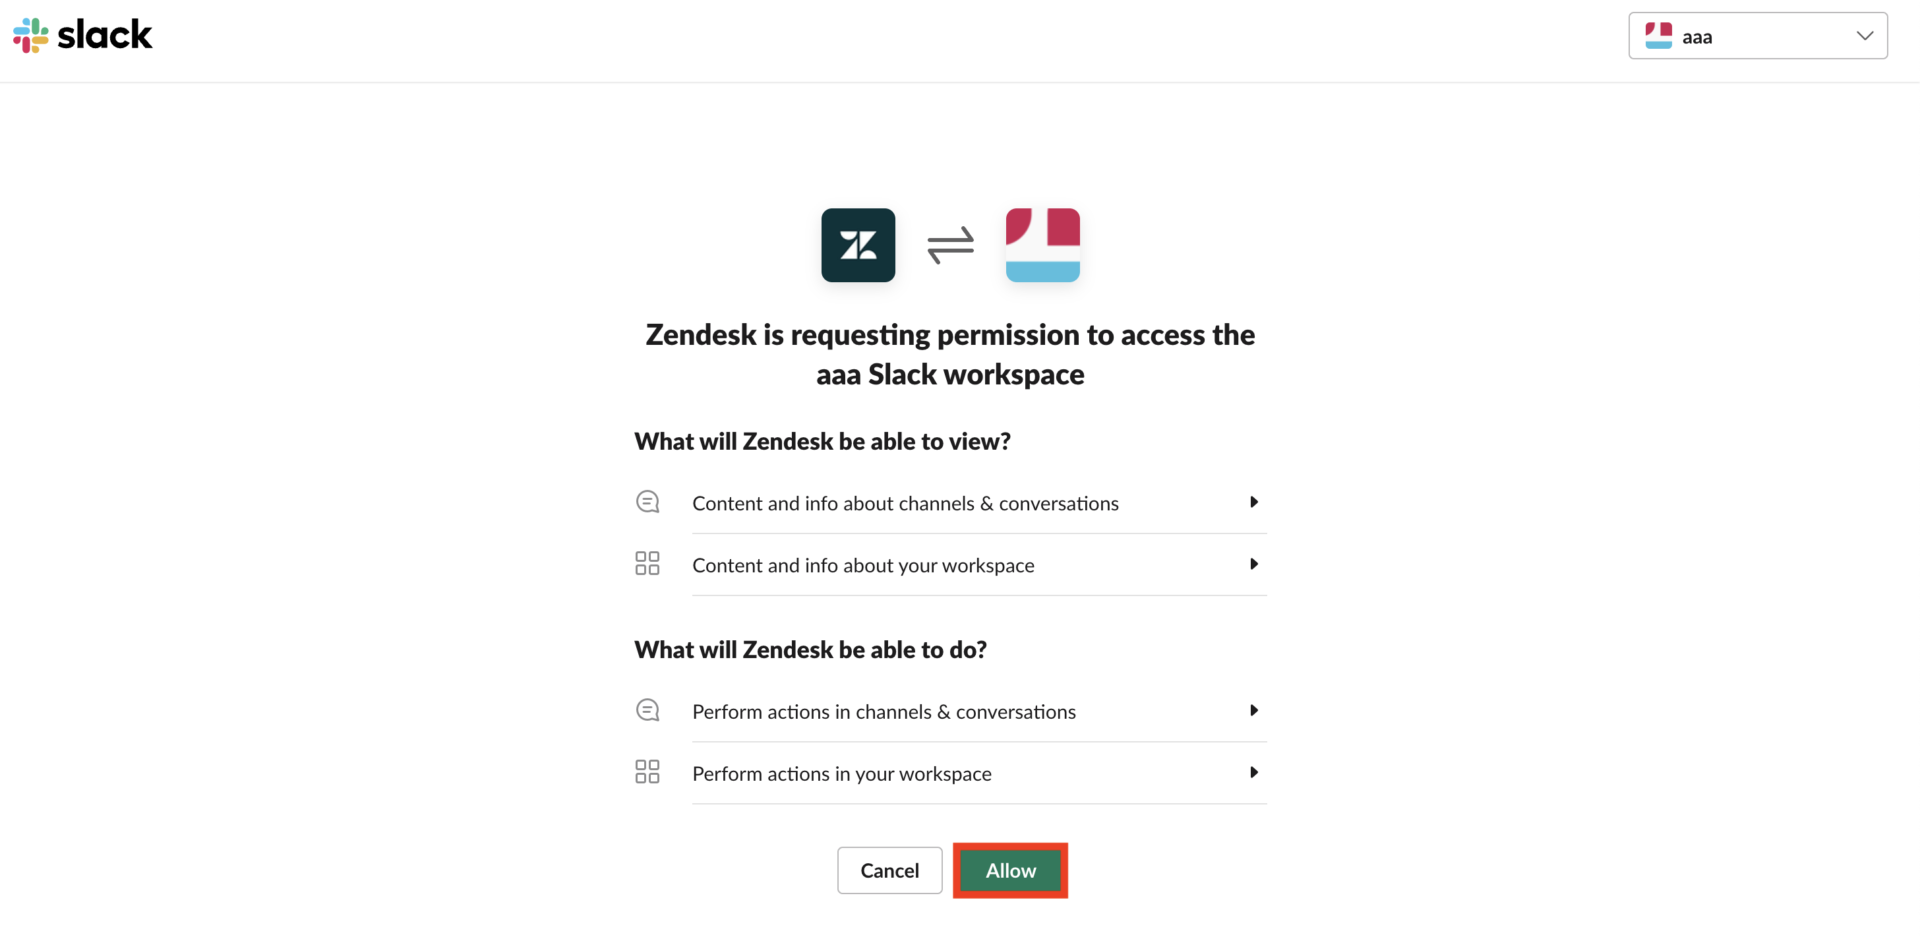Expand content about your workspace triangle

click(x=1253, y=564)
